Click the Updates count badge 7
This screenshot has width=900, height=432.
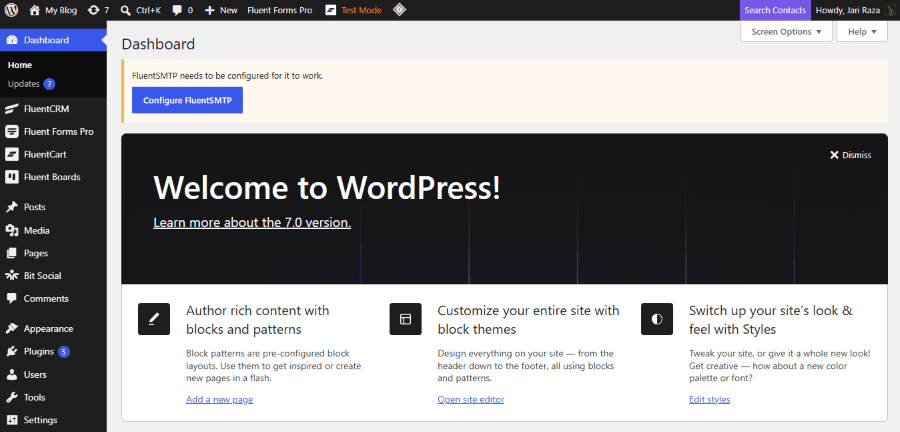(49, 84)
